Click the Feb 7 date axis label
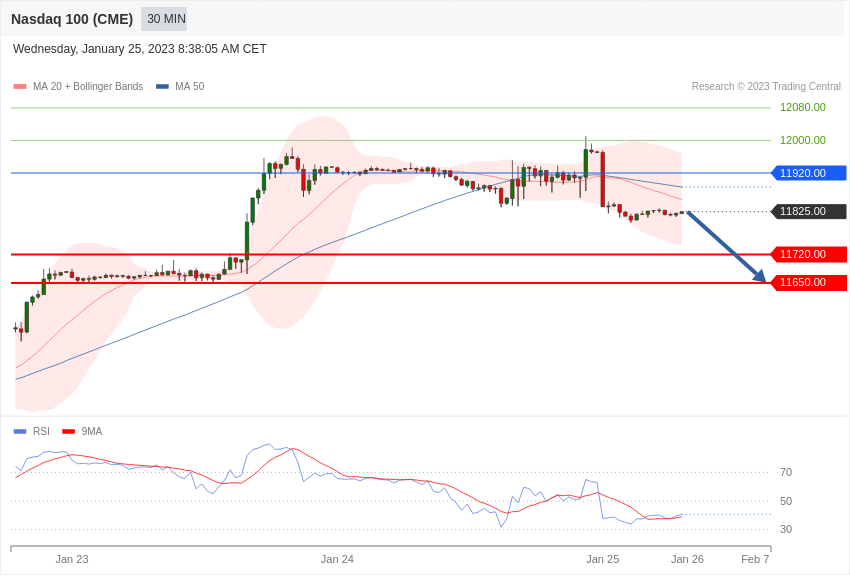 (x=755, y=559)
